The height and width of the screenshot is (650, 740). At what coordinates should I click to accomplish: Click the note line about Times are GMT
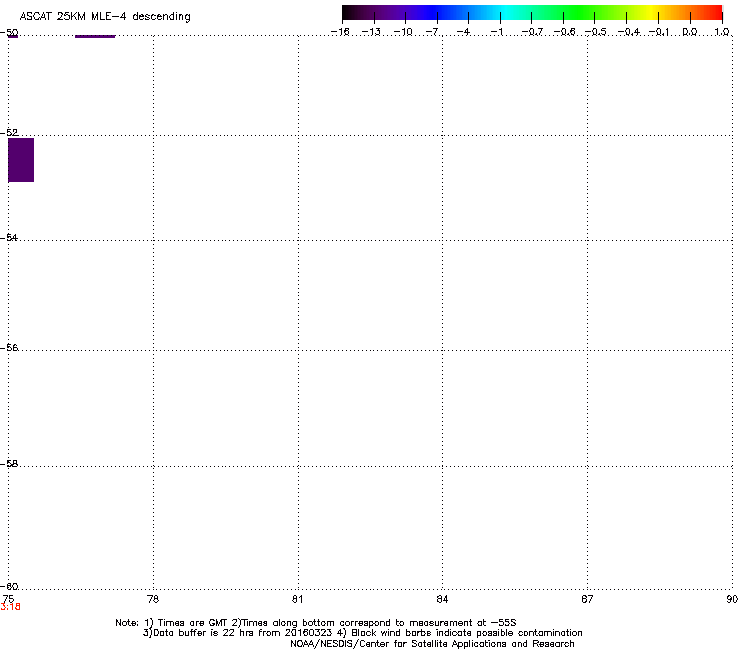coord(316,623)
